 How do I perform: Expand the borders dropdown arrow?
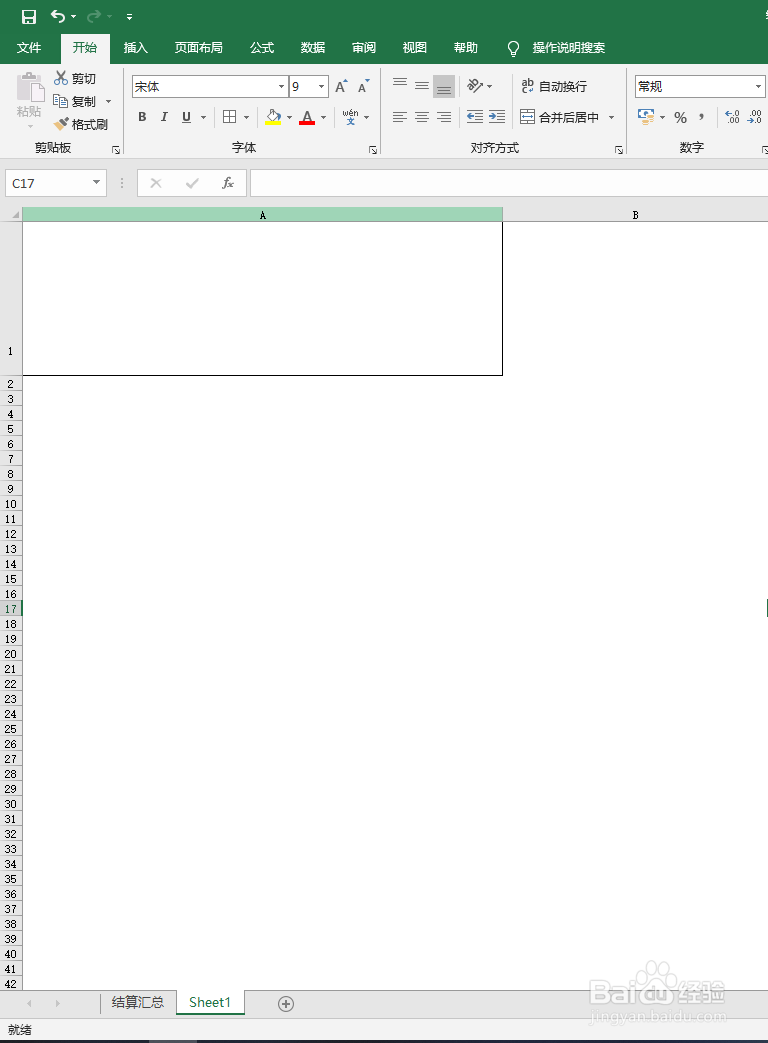247,118
